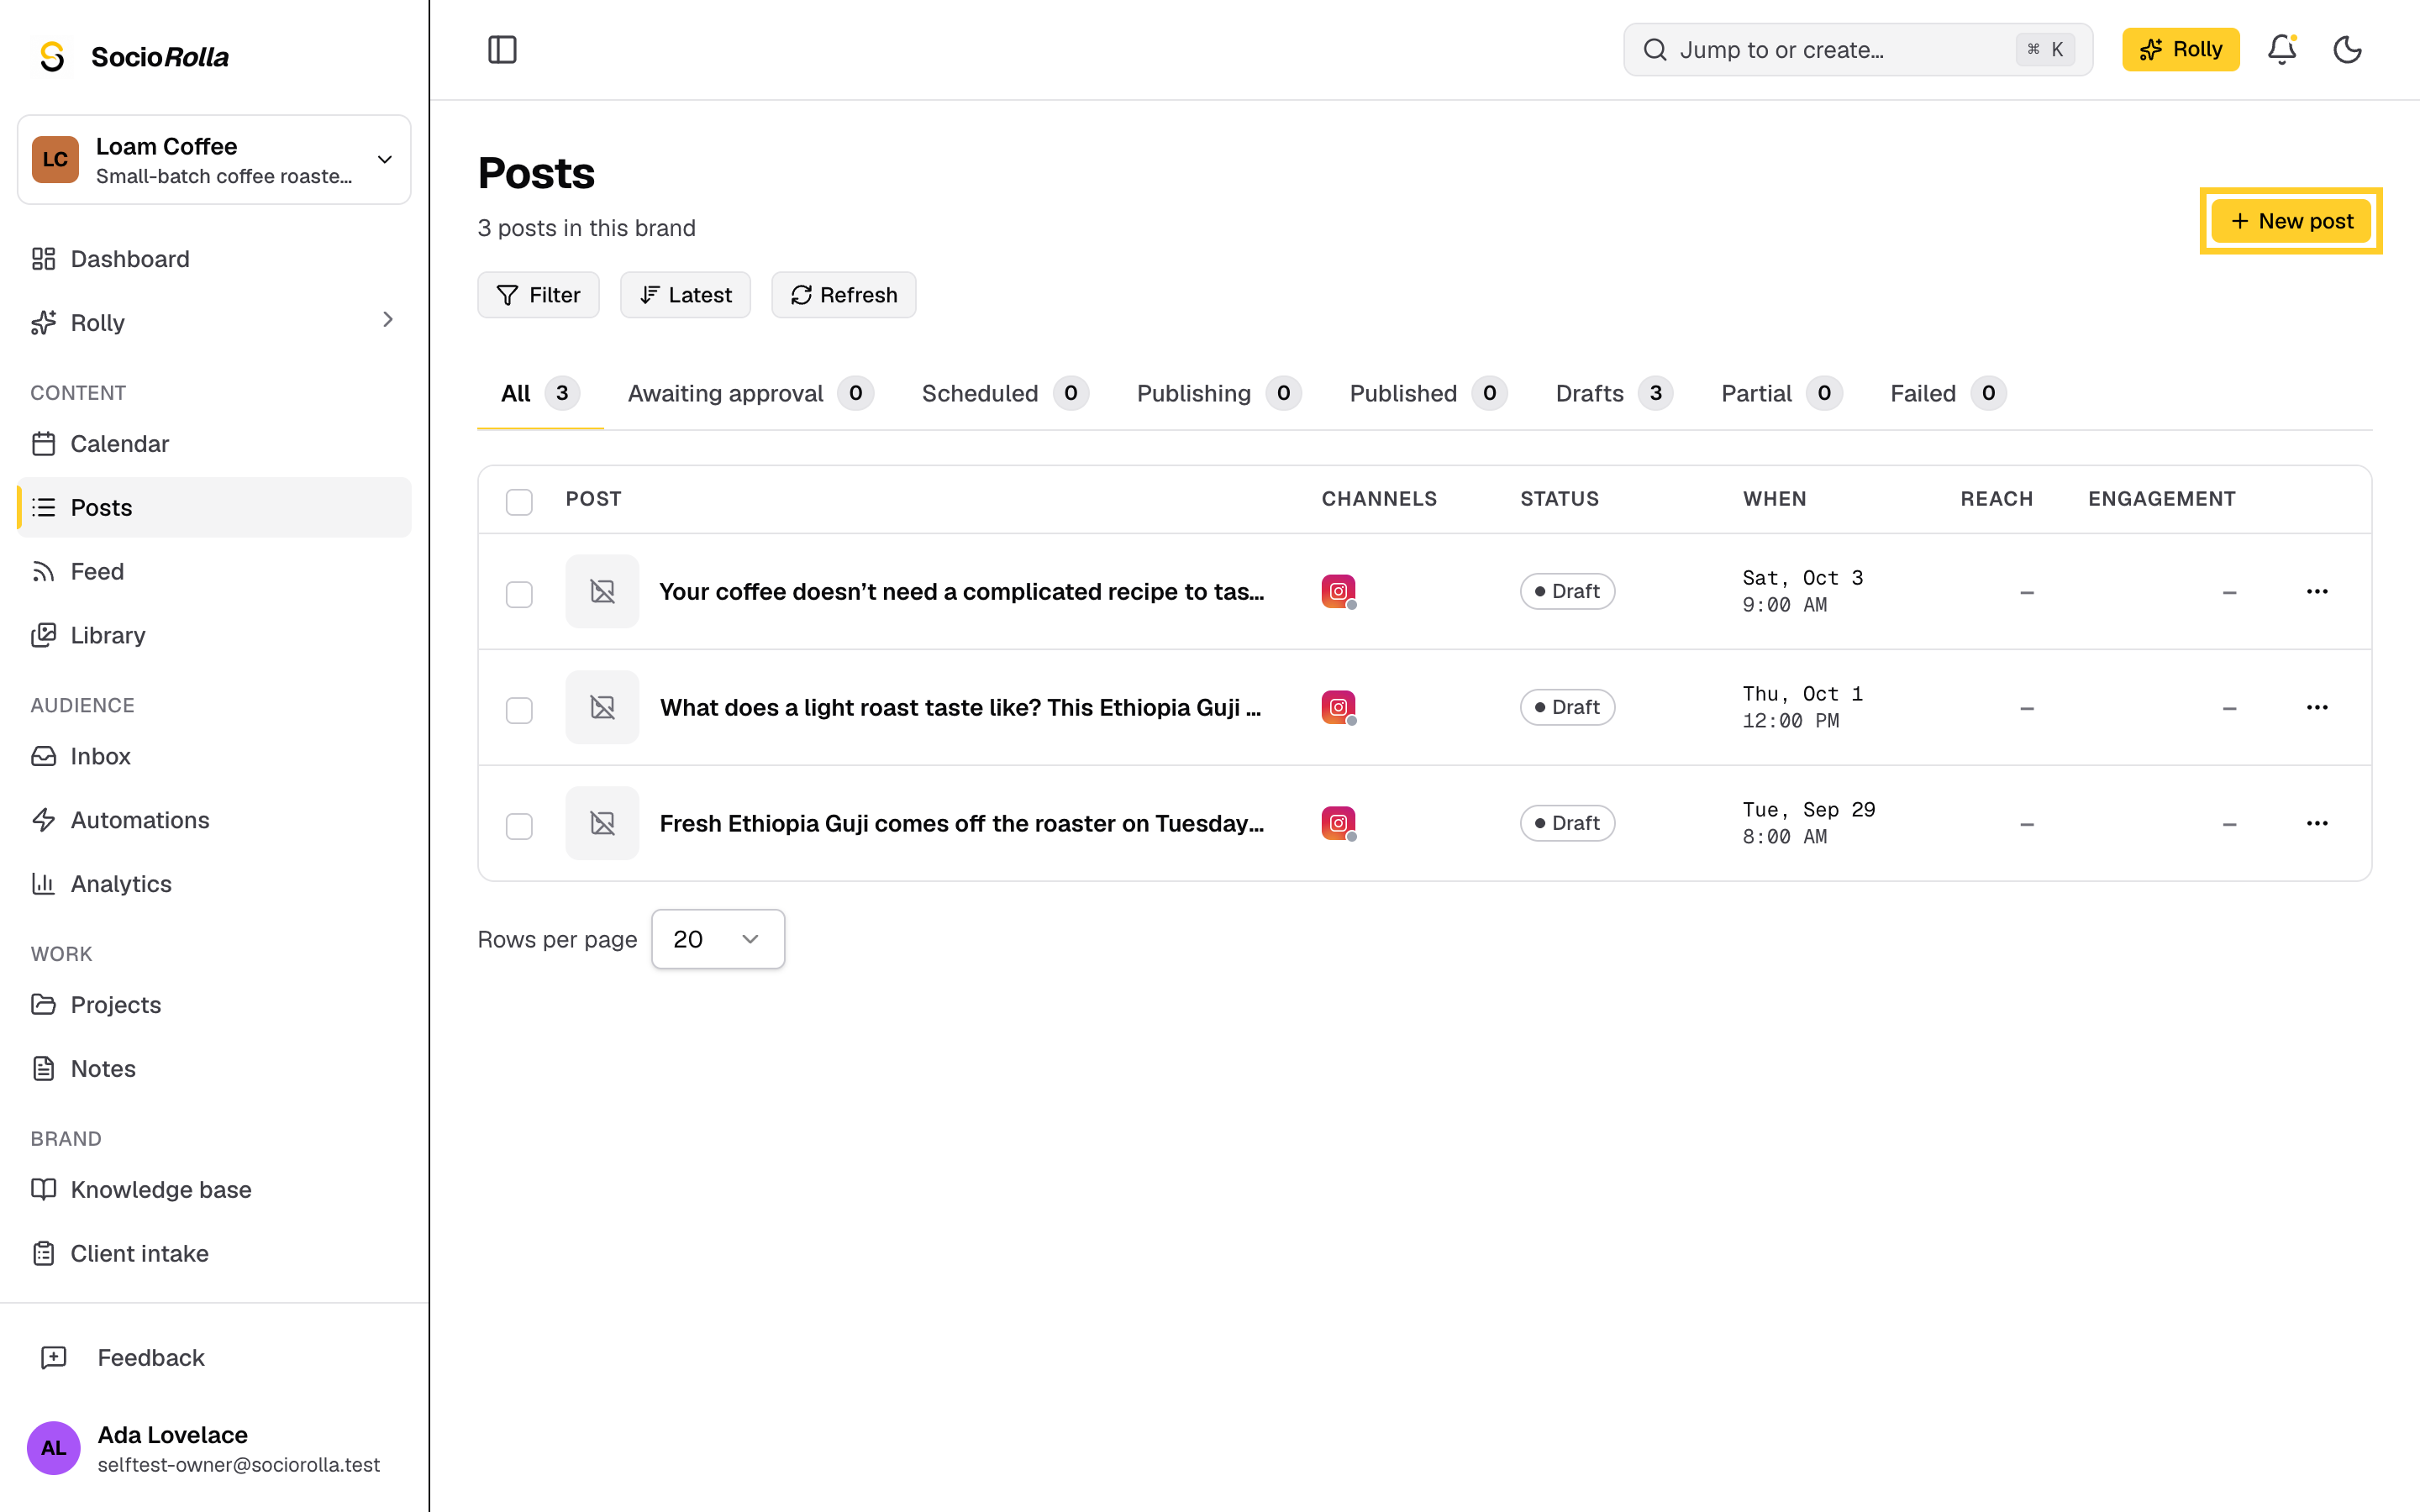Click Instagram channel icon on 'Fresh Ethiopia Guji' post

click(x=1338, y=823)
